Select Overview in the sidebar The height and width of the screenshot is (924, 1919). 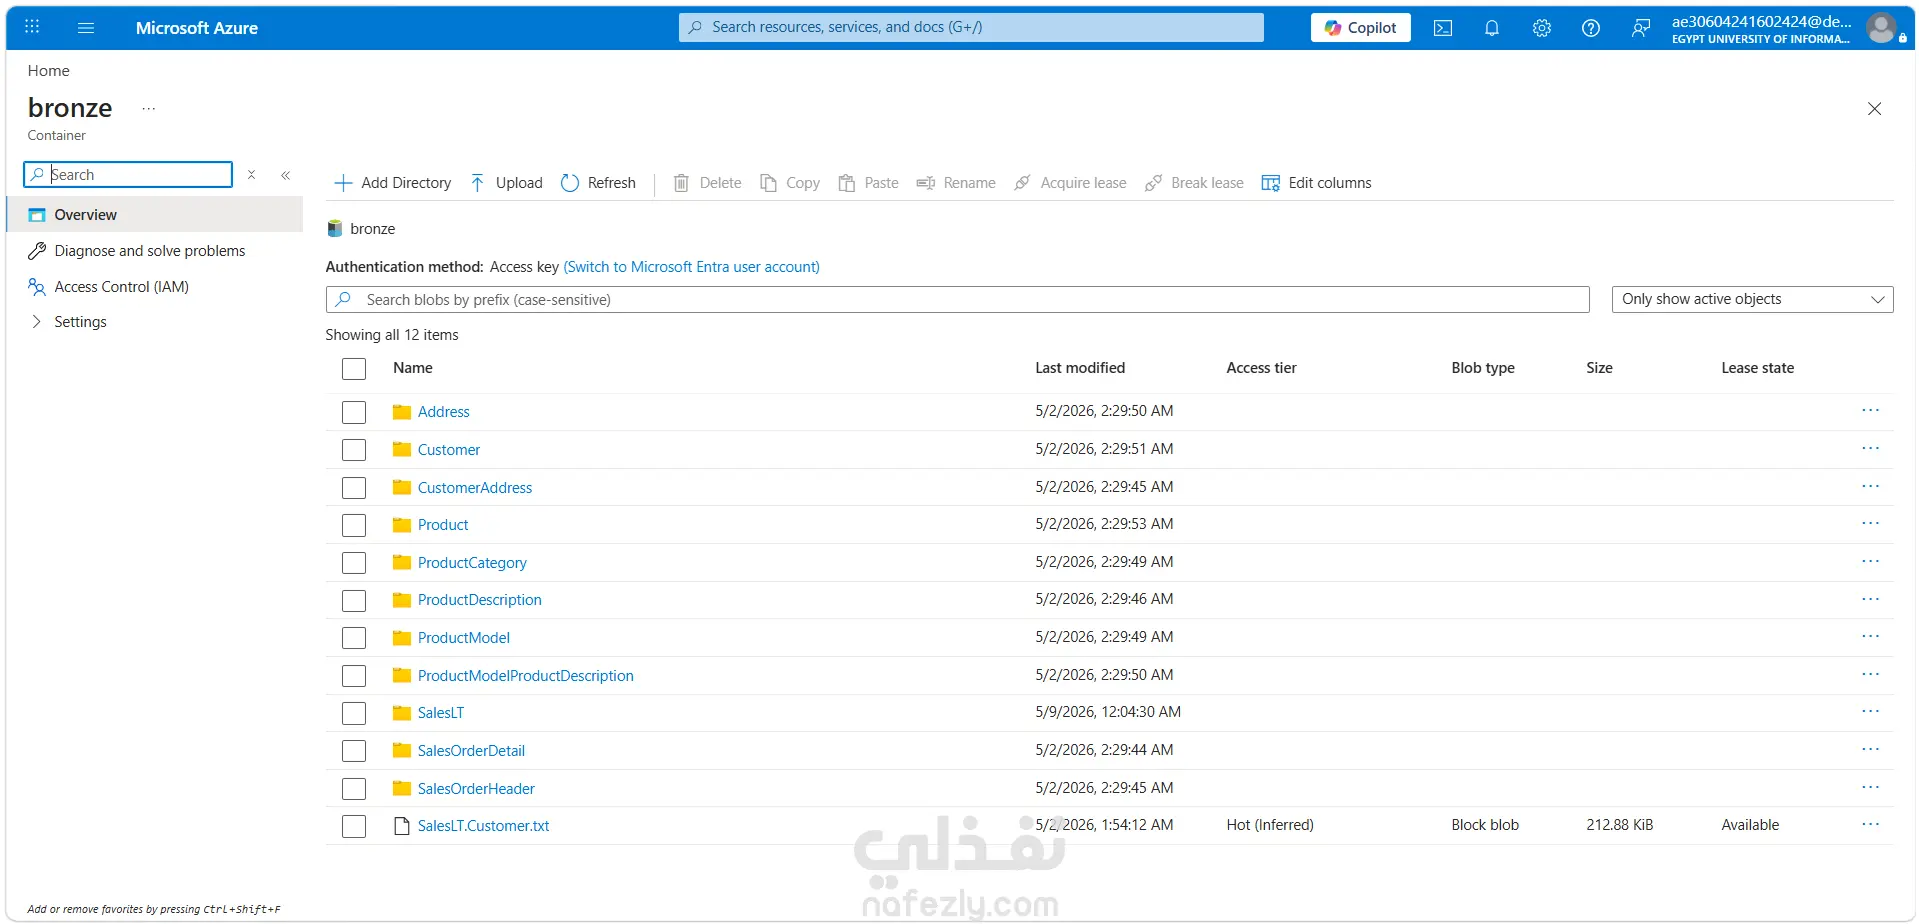155,215
